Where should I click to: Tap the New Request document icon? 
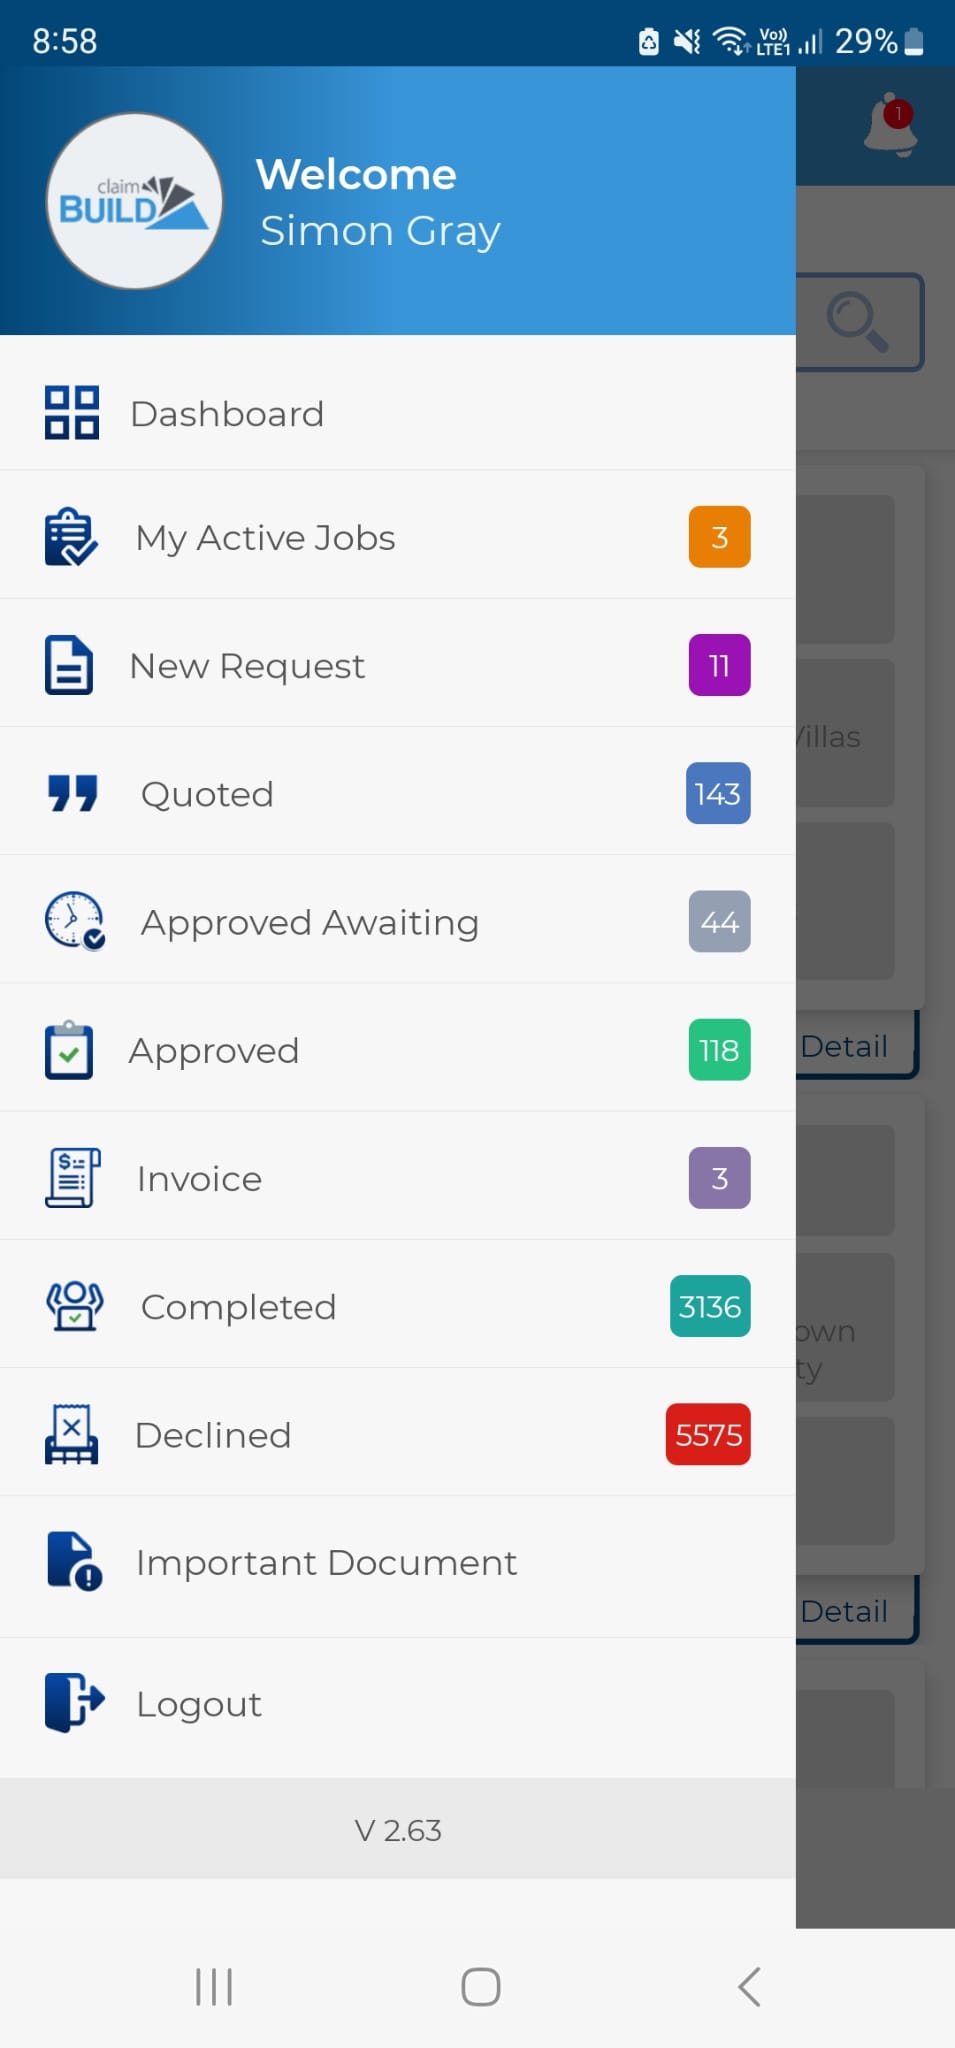click(x=69, y=665)
